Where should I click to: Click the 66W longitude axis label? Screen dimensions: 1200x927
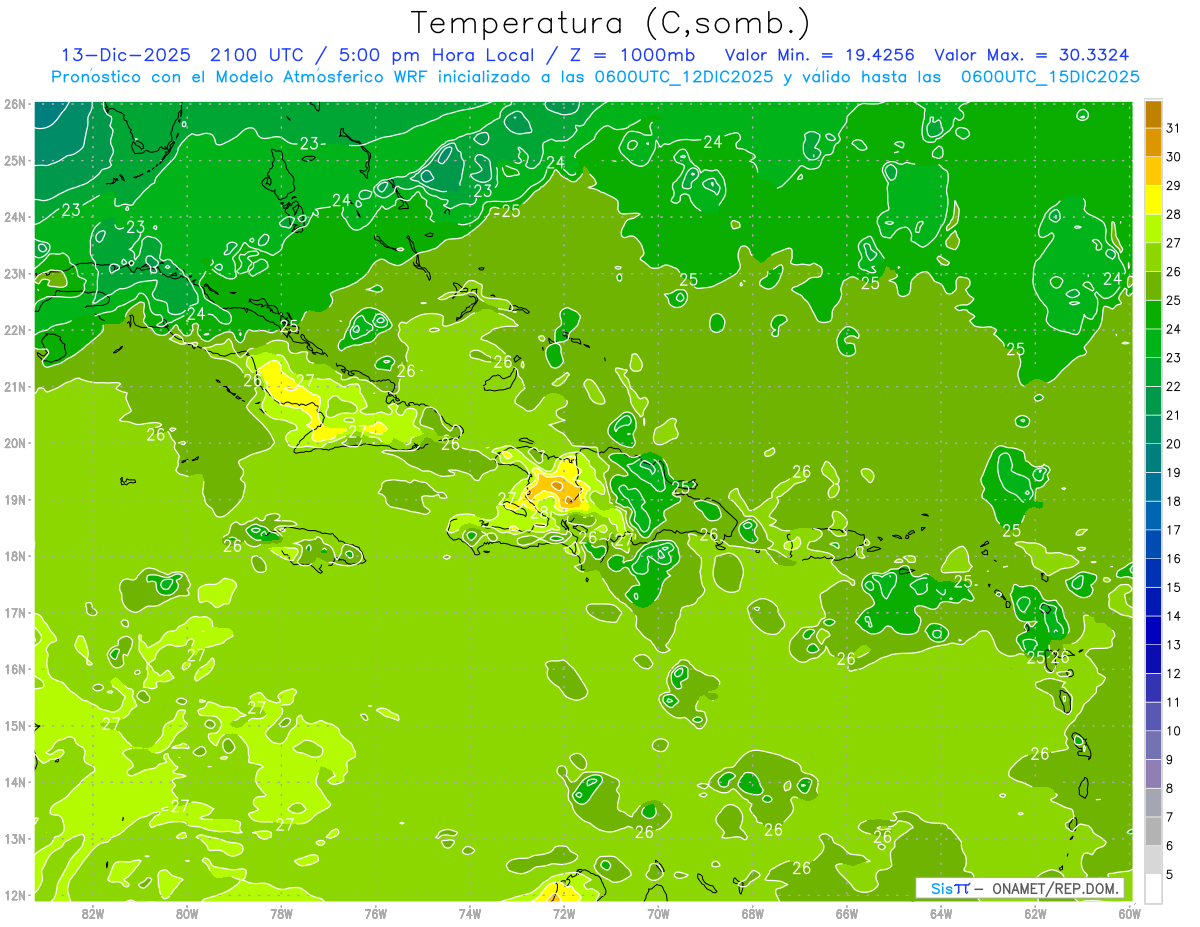click(847, 914)
